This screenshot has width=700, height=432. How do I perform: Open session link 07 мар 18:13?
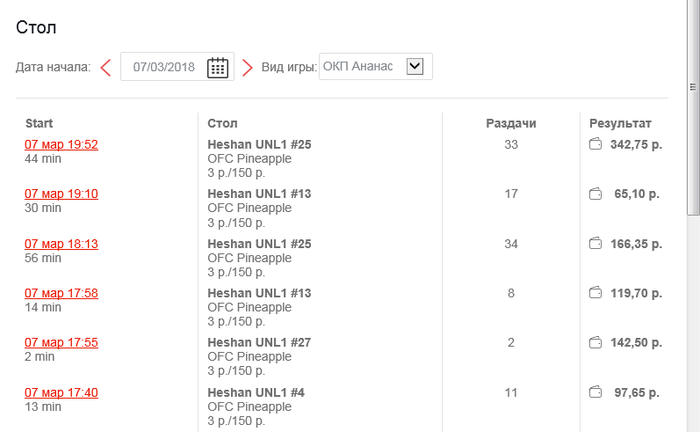click(x=61, y=243)
